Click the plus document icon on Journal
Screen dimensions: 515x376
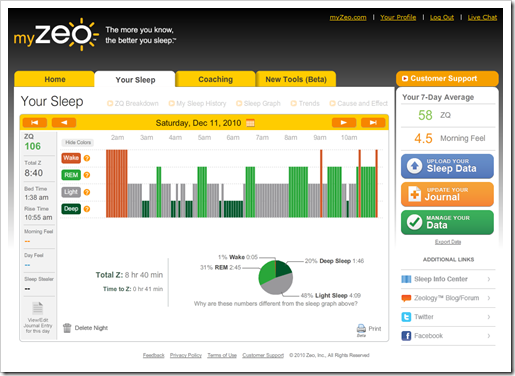414,194
